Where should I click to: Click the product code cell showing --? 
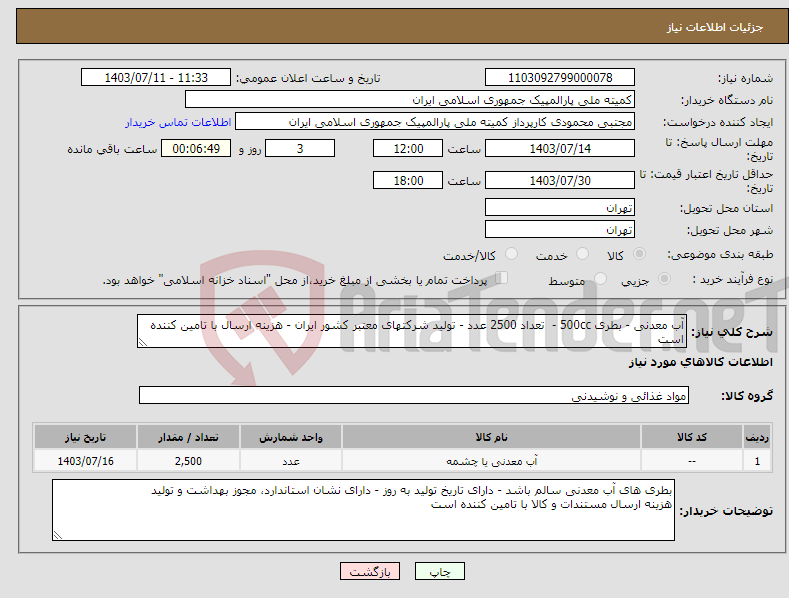click(x=692, y=461)
